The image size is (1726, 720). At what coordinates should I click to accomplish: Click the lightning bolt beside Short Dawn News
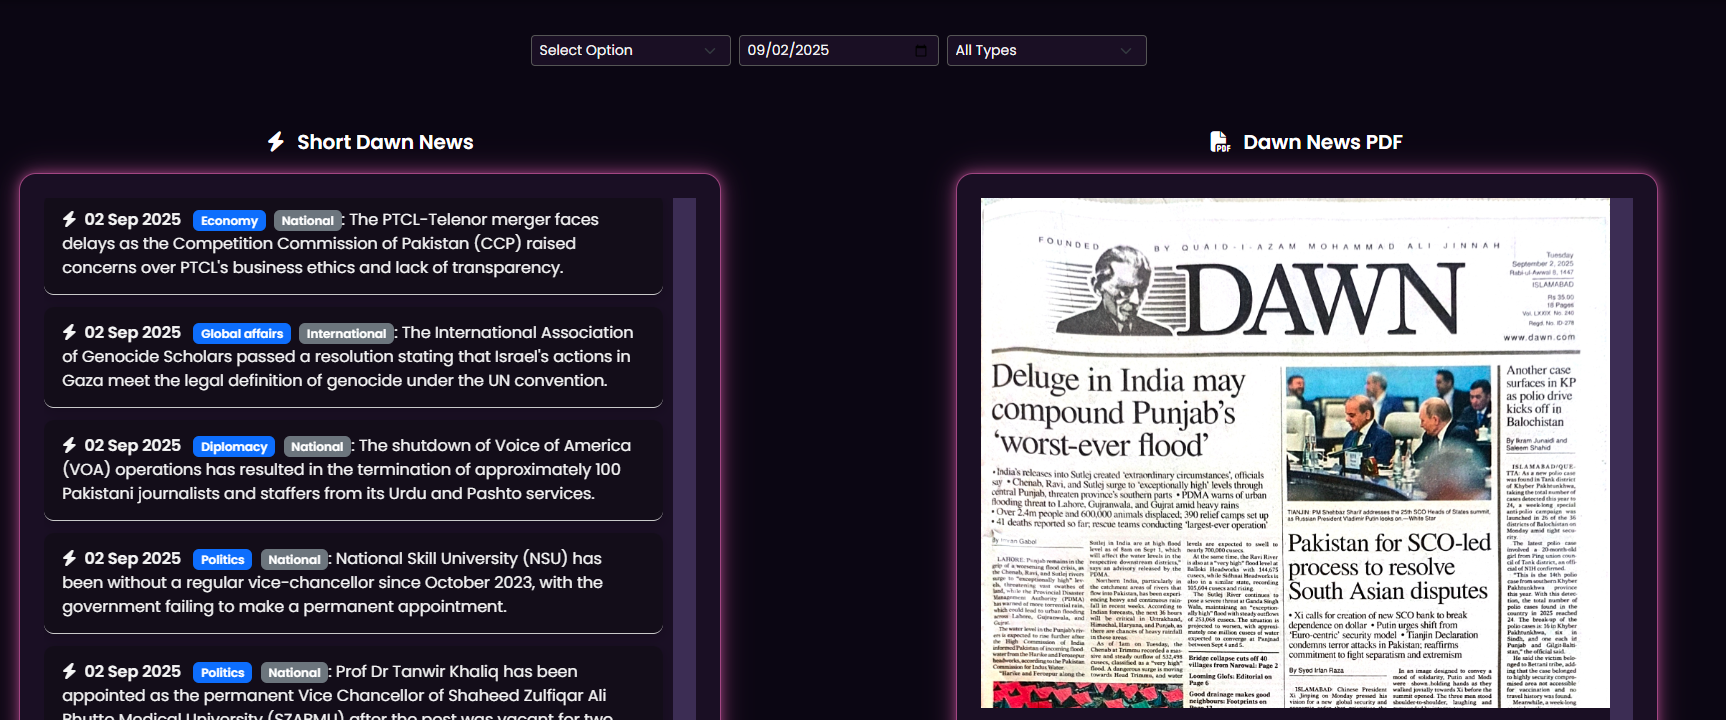click(x=276, y=142)
